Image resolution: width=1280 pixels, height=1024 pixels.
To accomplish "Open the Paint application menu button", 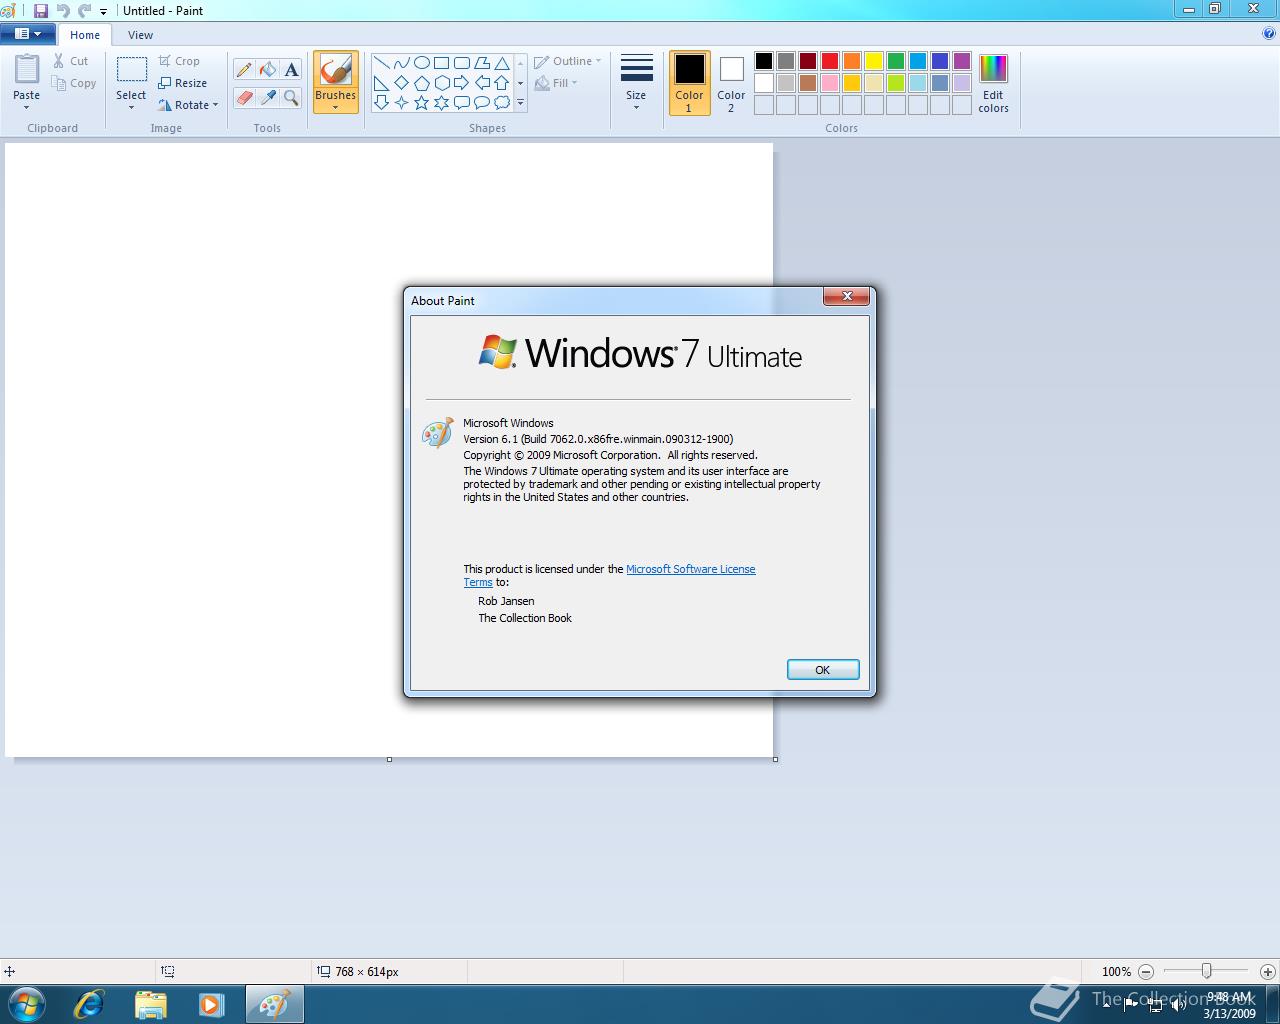I will pyautogui.click(x=27, y=34).
